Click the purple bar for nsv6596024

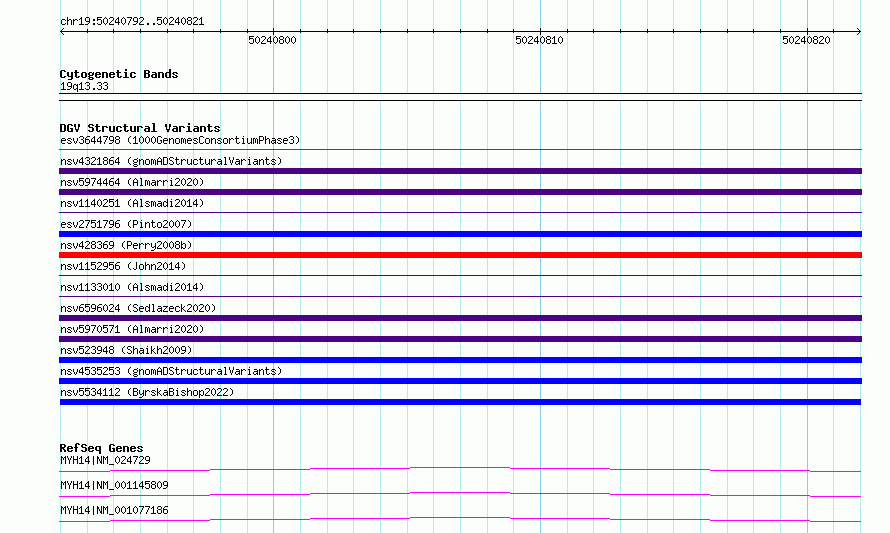click(x=460, y=318)
